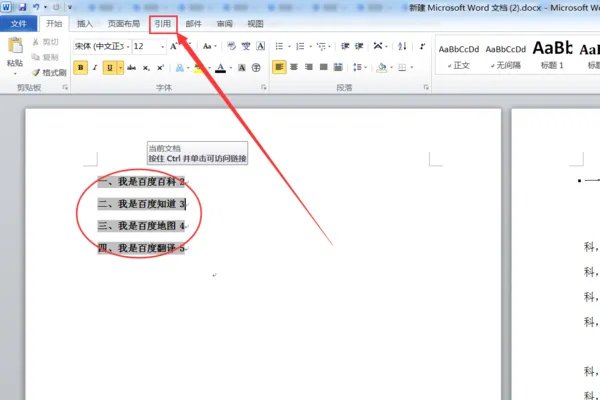The height and width of the screenshot is (400, 600).
Task: Open the Paste options arrow below 粘贴
Action: pyautogui.click(x=15, y=73)
